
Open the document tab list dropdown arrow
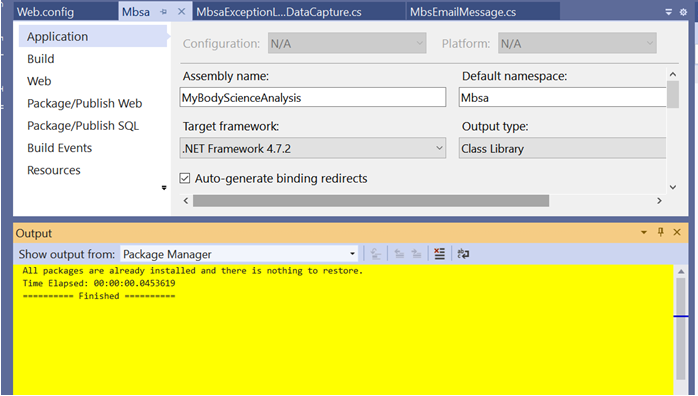[668, 12]
